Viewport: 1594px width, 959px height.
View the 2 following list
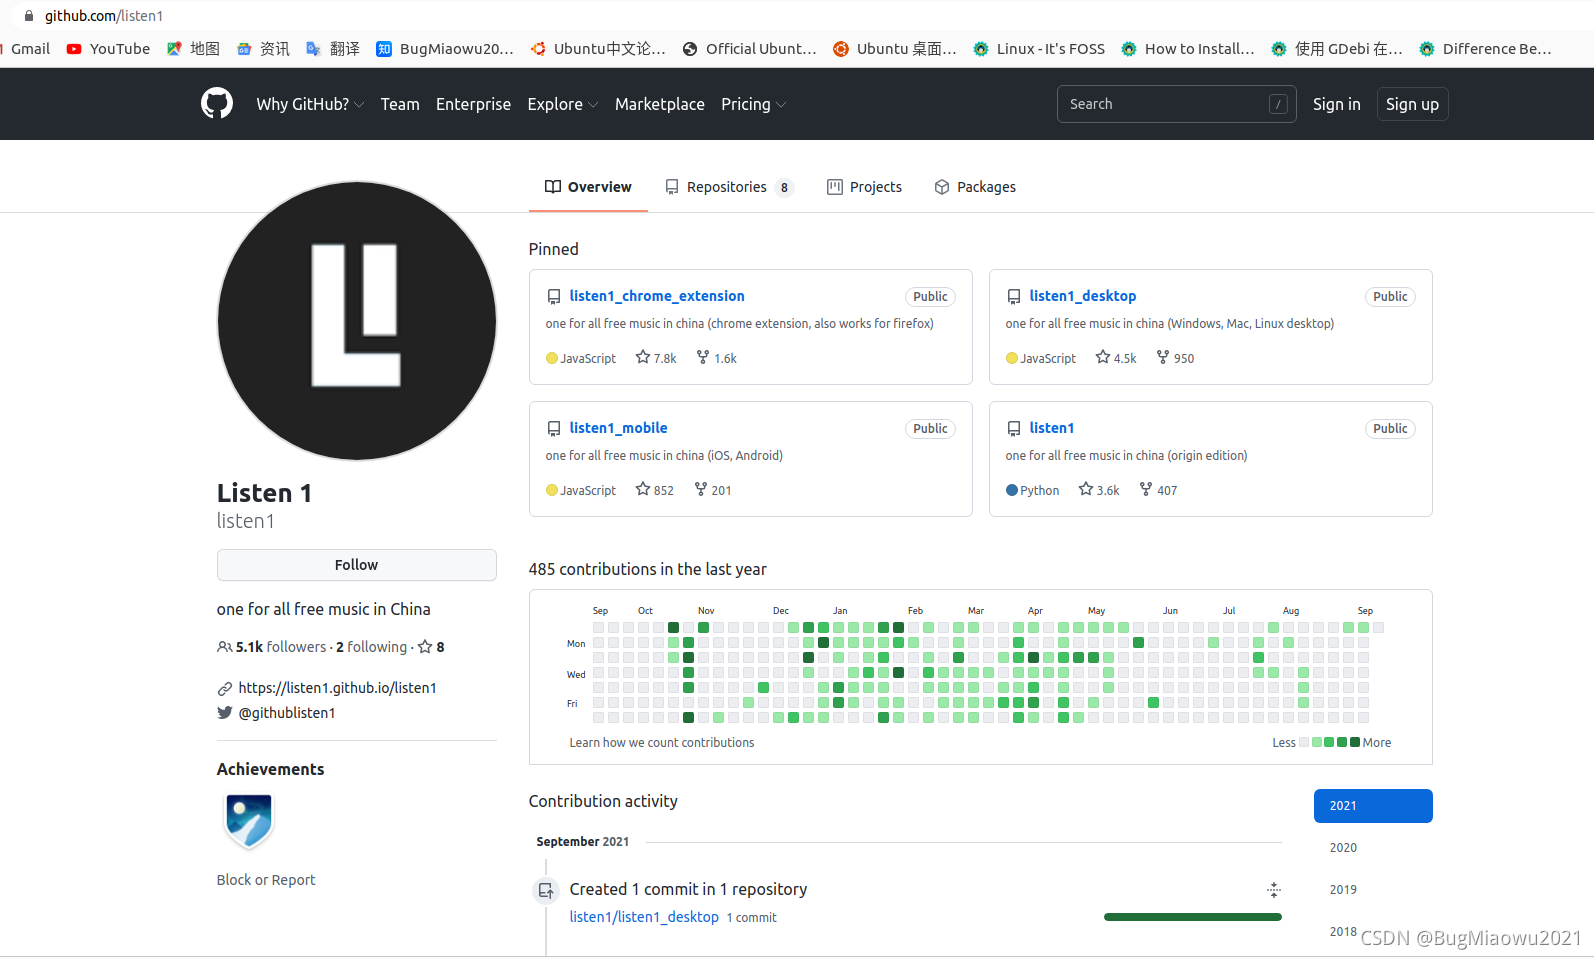pos(372,647)
